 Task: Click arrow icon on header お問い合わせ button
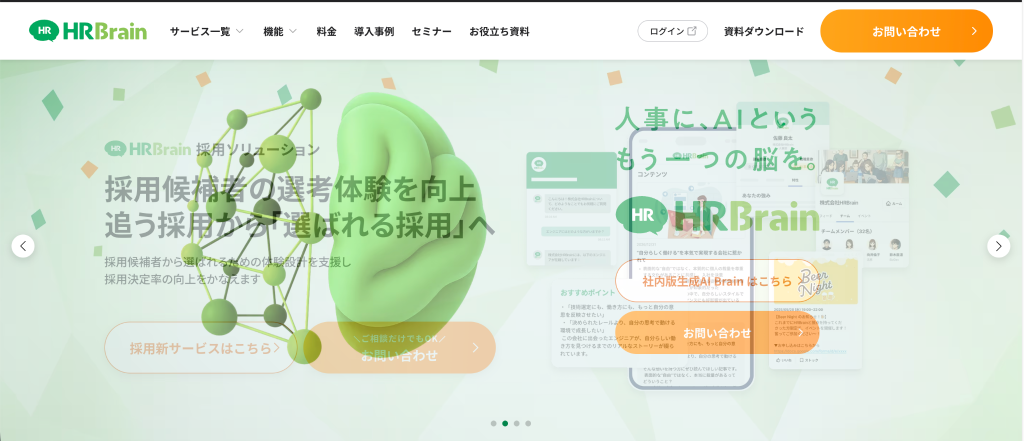pyautogui.click(x=974, y=31)
